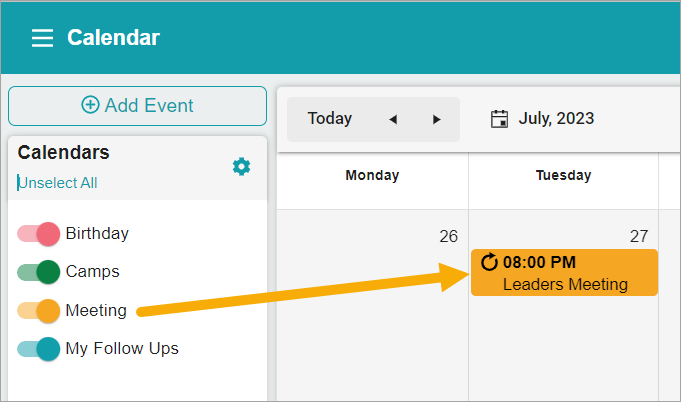Screen dimensions: 681x402
Task: Select the Monday 26 day cell
Action: pos(373,306)
